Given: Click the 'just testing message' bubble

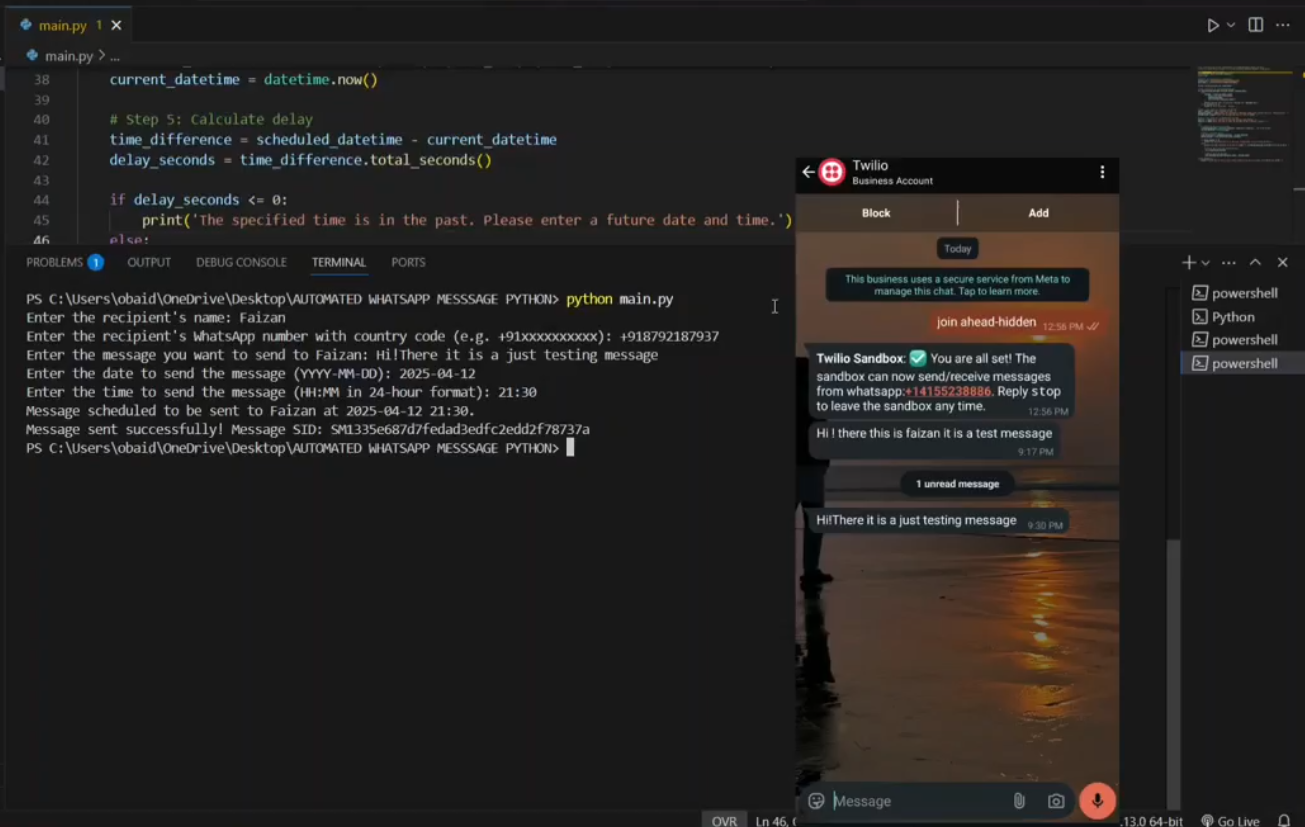Looking at the screenshot, I should click(937, 521).
